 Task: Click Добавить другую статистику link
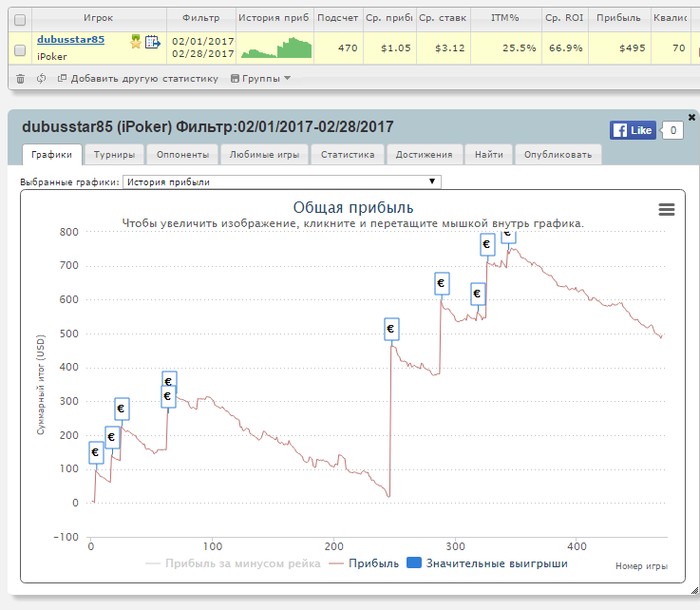tap(138, 79)
